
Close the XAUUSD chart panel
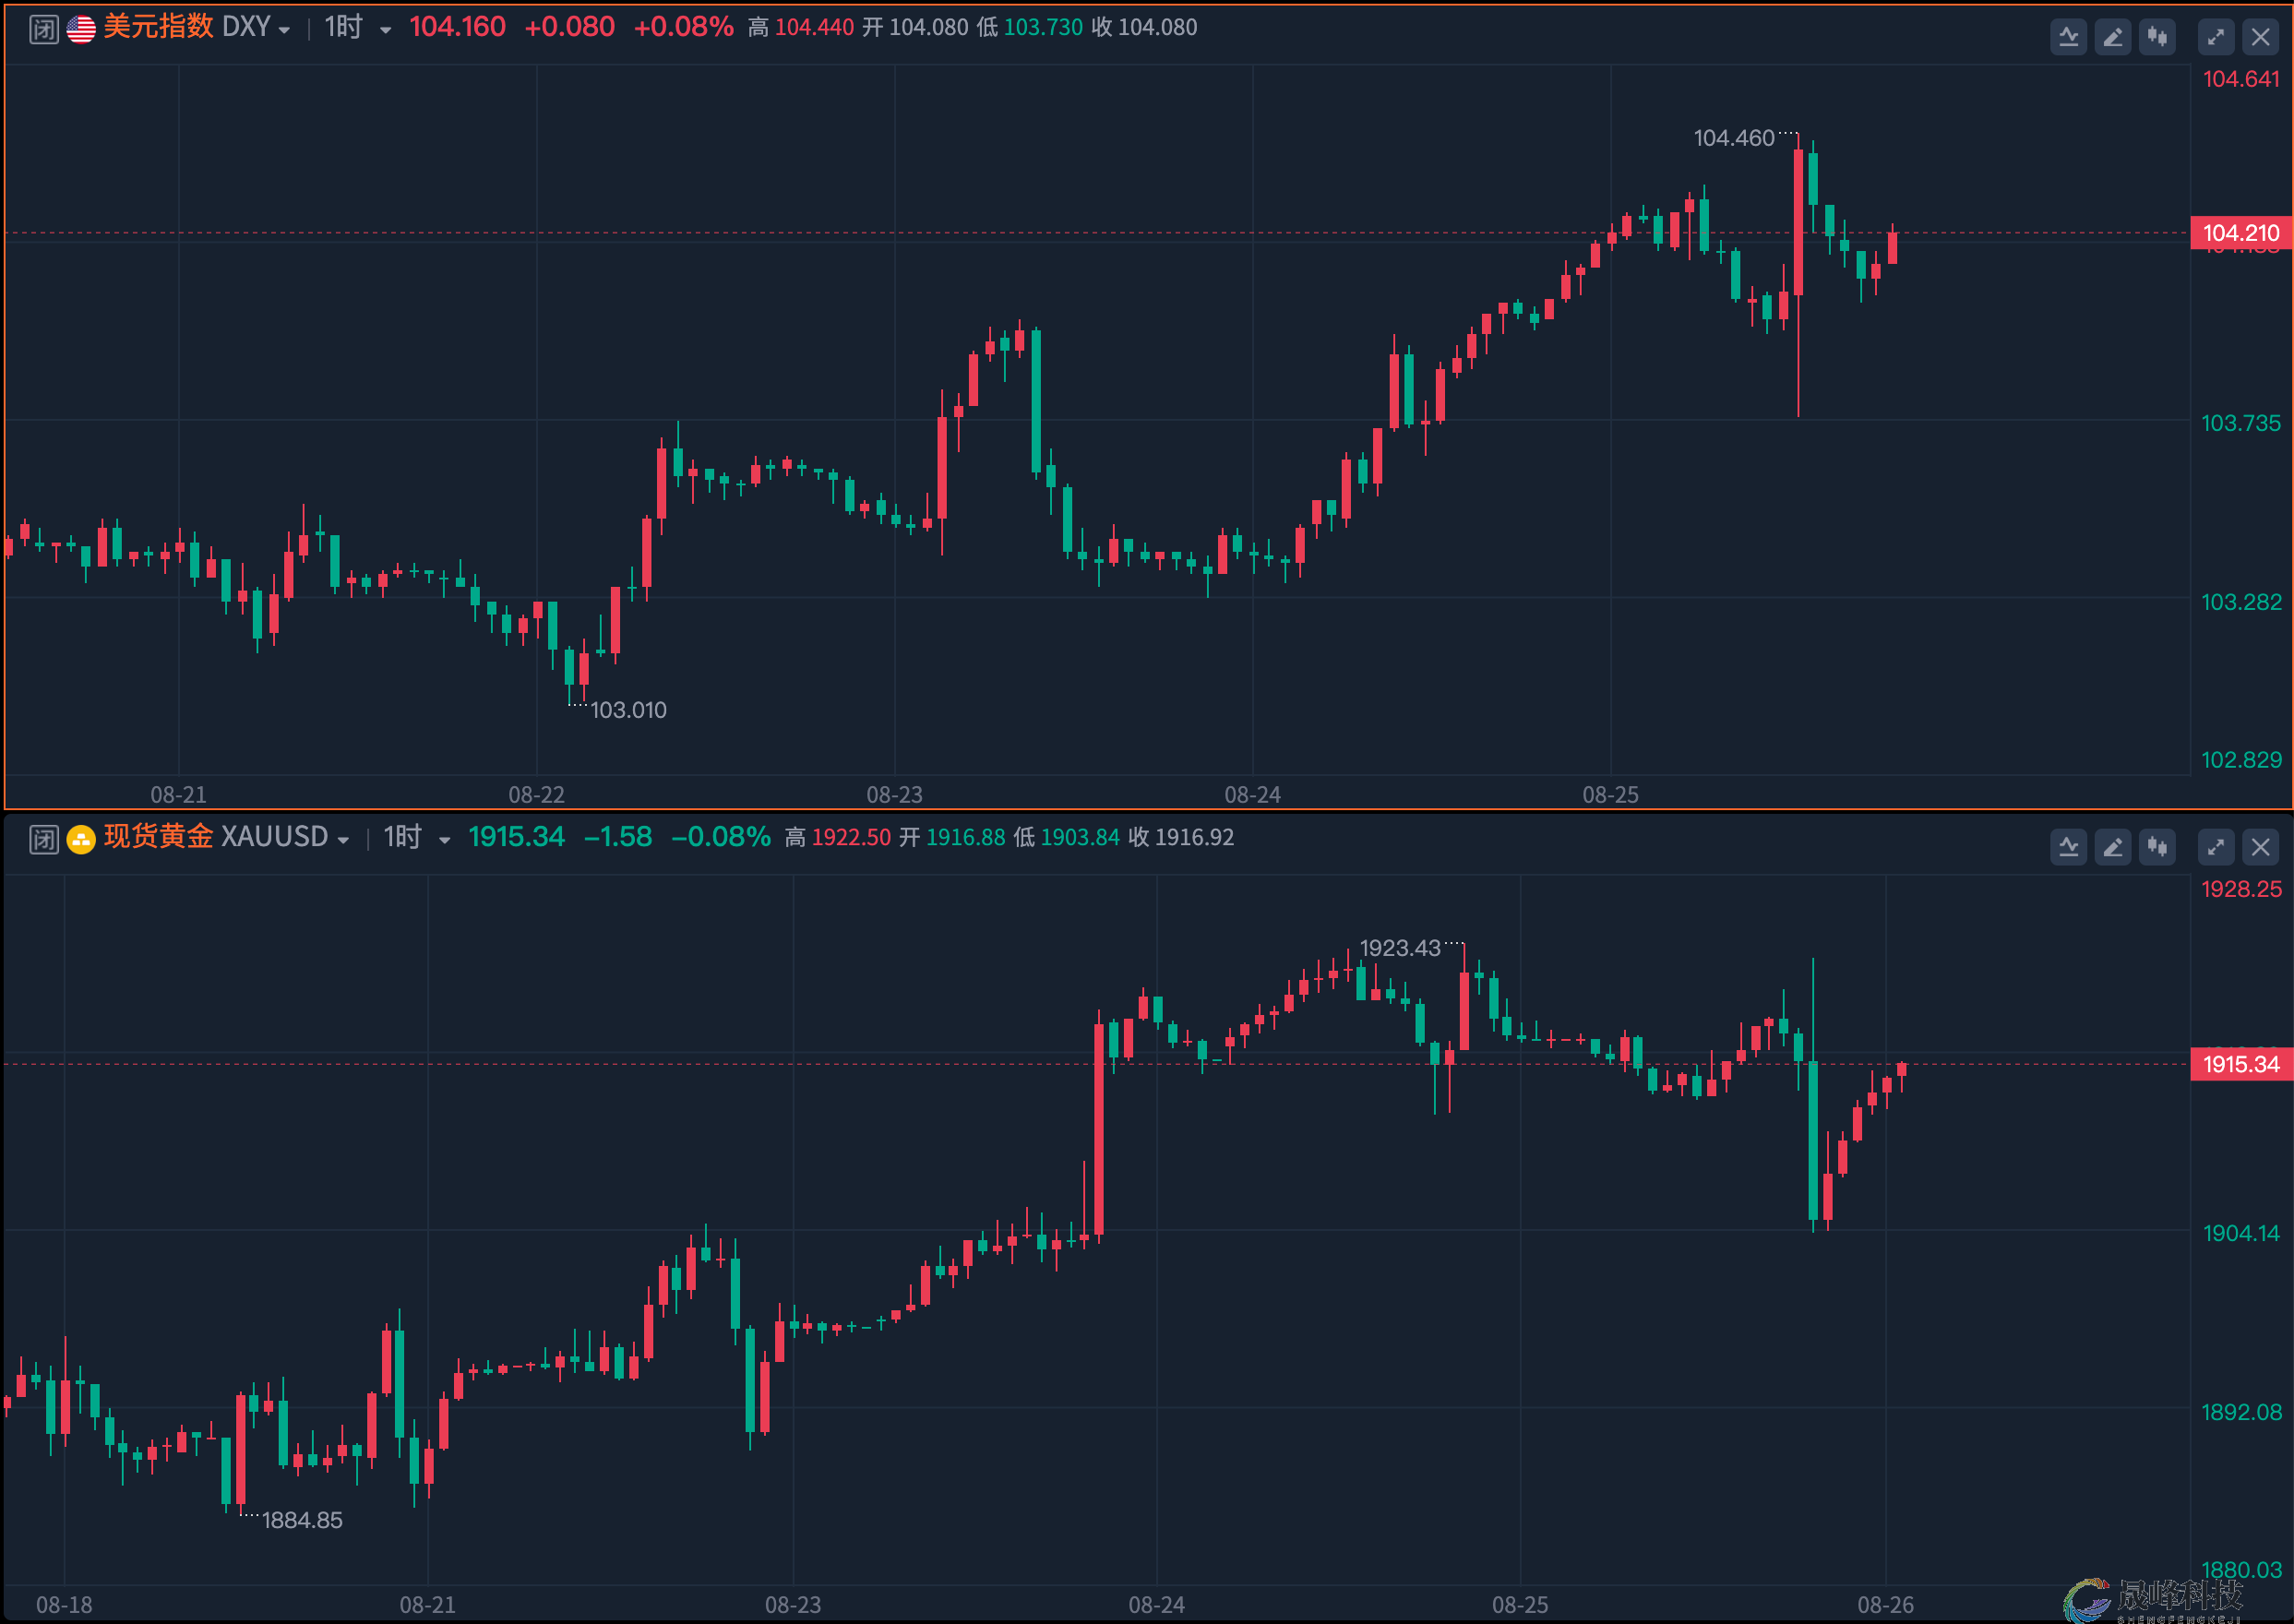click(2261, 848)
